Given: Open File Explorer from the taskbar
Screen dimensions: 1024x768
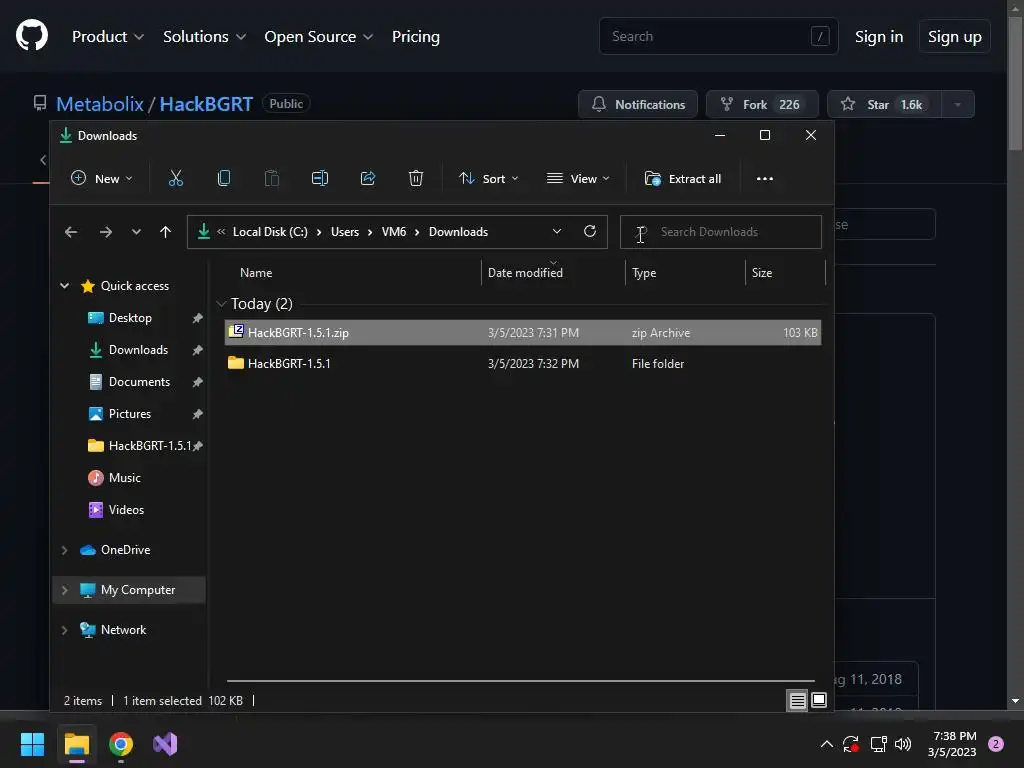Looking at the screenshot, I should pyautogui.click(x=77, y=744).
